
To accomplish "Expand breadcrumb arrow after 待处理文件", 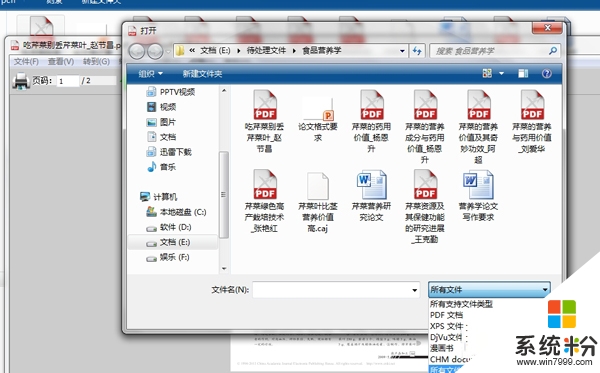I will pyautogui.click(x=294, y=51).
